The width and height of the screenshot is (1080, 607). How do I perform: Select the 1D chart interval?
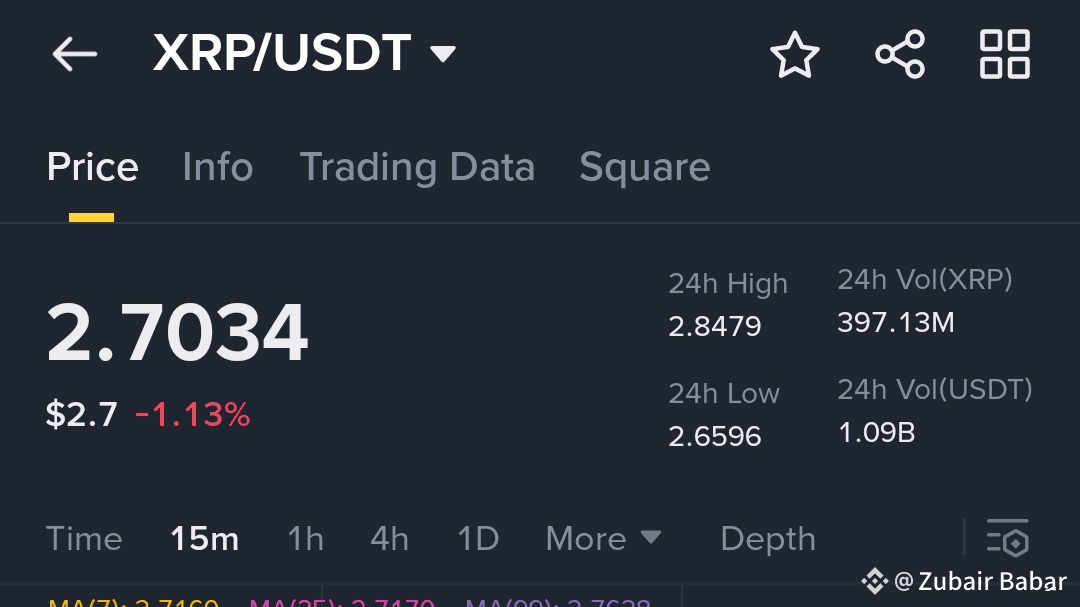coord(478,539)
